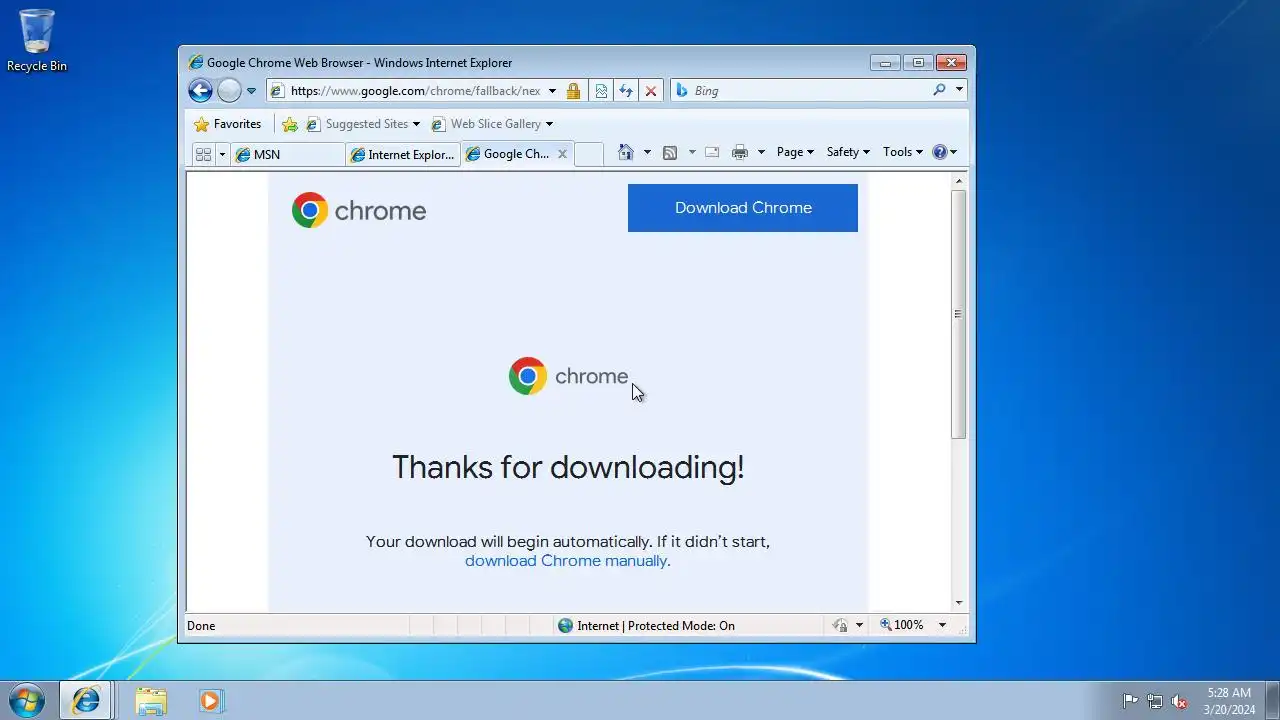This screenshot has width=1280, height=720.
Task: Launch Windows Media Player from taskbar
Action: pyautogui.click(x=209, y=700)
